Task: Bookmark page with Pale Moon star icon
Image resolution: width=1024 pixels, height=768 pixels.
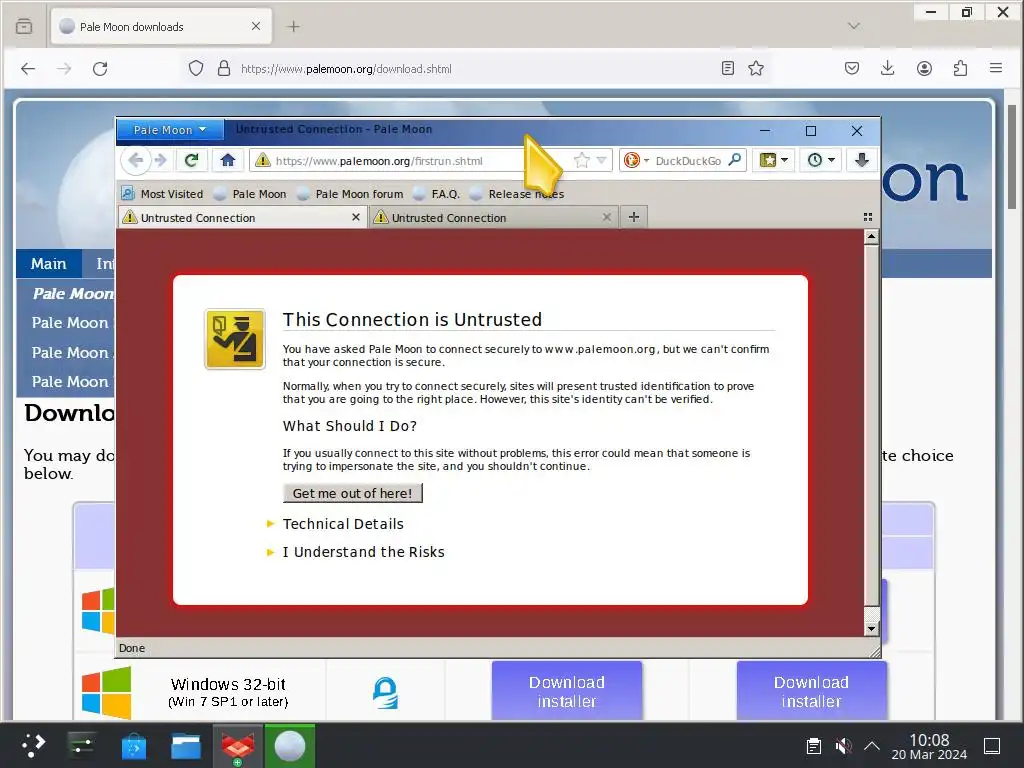Action: pos(582,160)
